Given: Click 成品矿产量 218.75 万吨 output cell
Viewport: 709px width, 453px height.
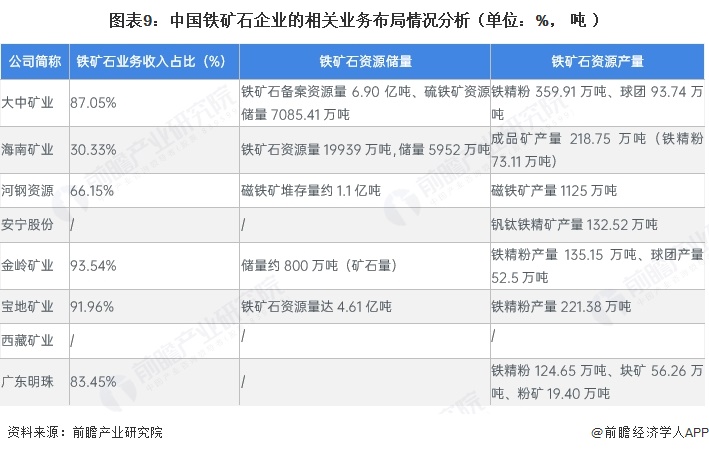Looking at the screenshot, I should coord(597,150).
